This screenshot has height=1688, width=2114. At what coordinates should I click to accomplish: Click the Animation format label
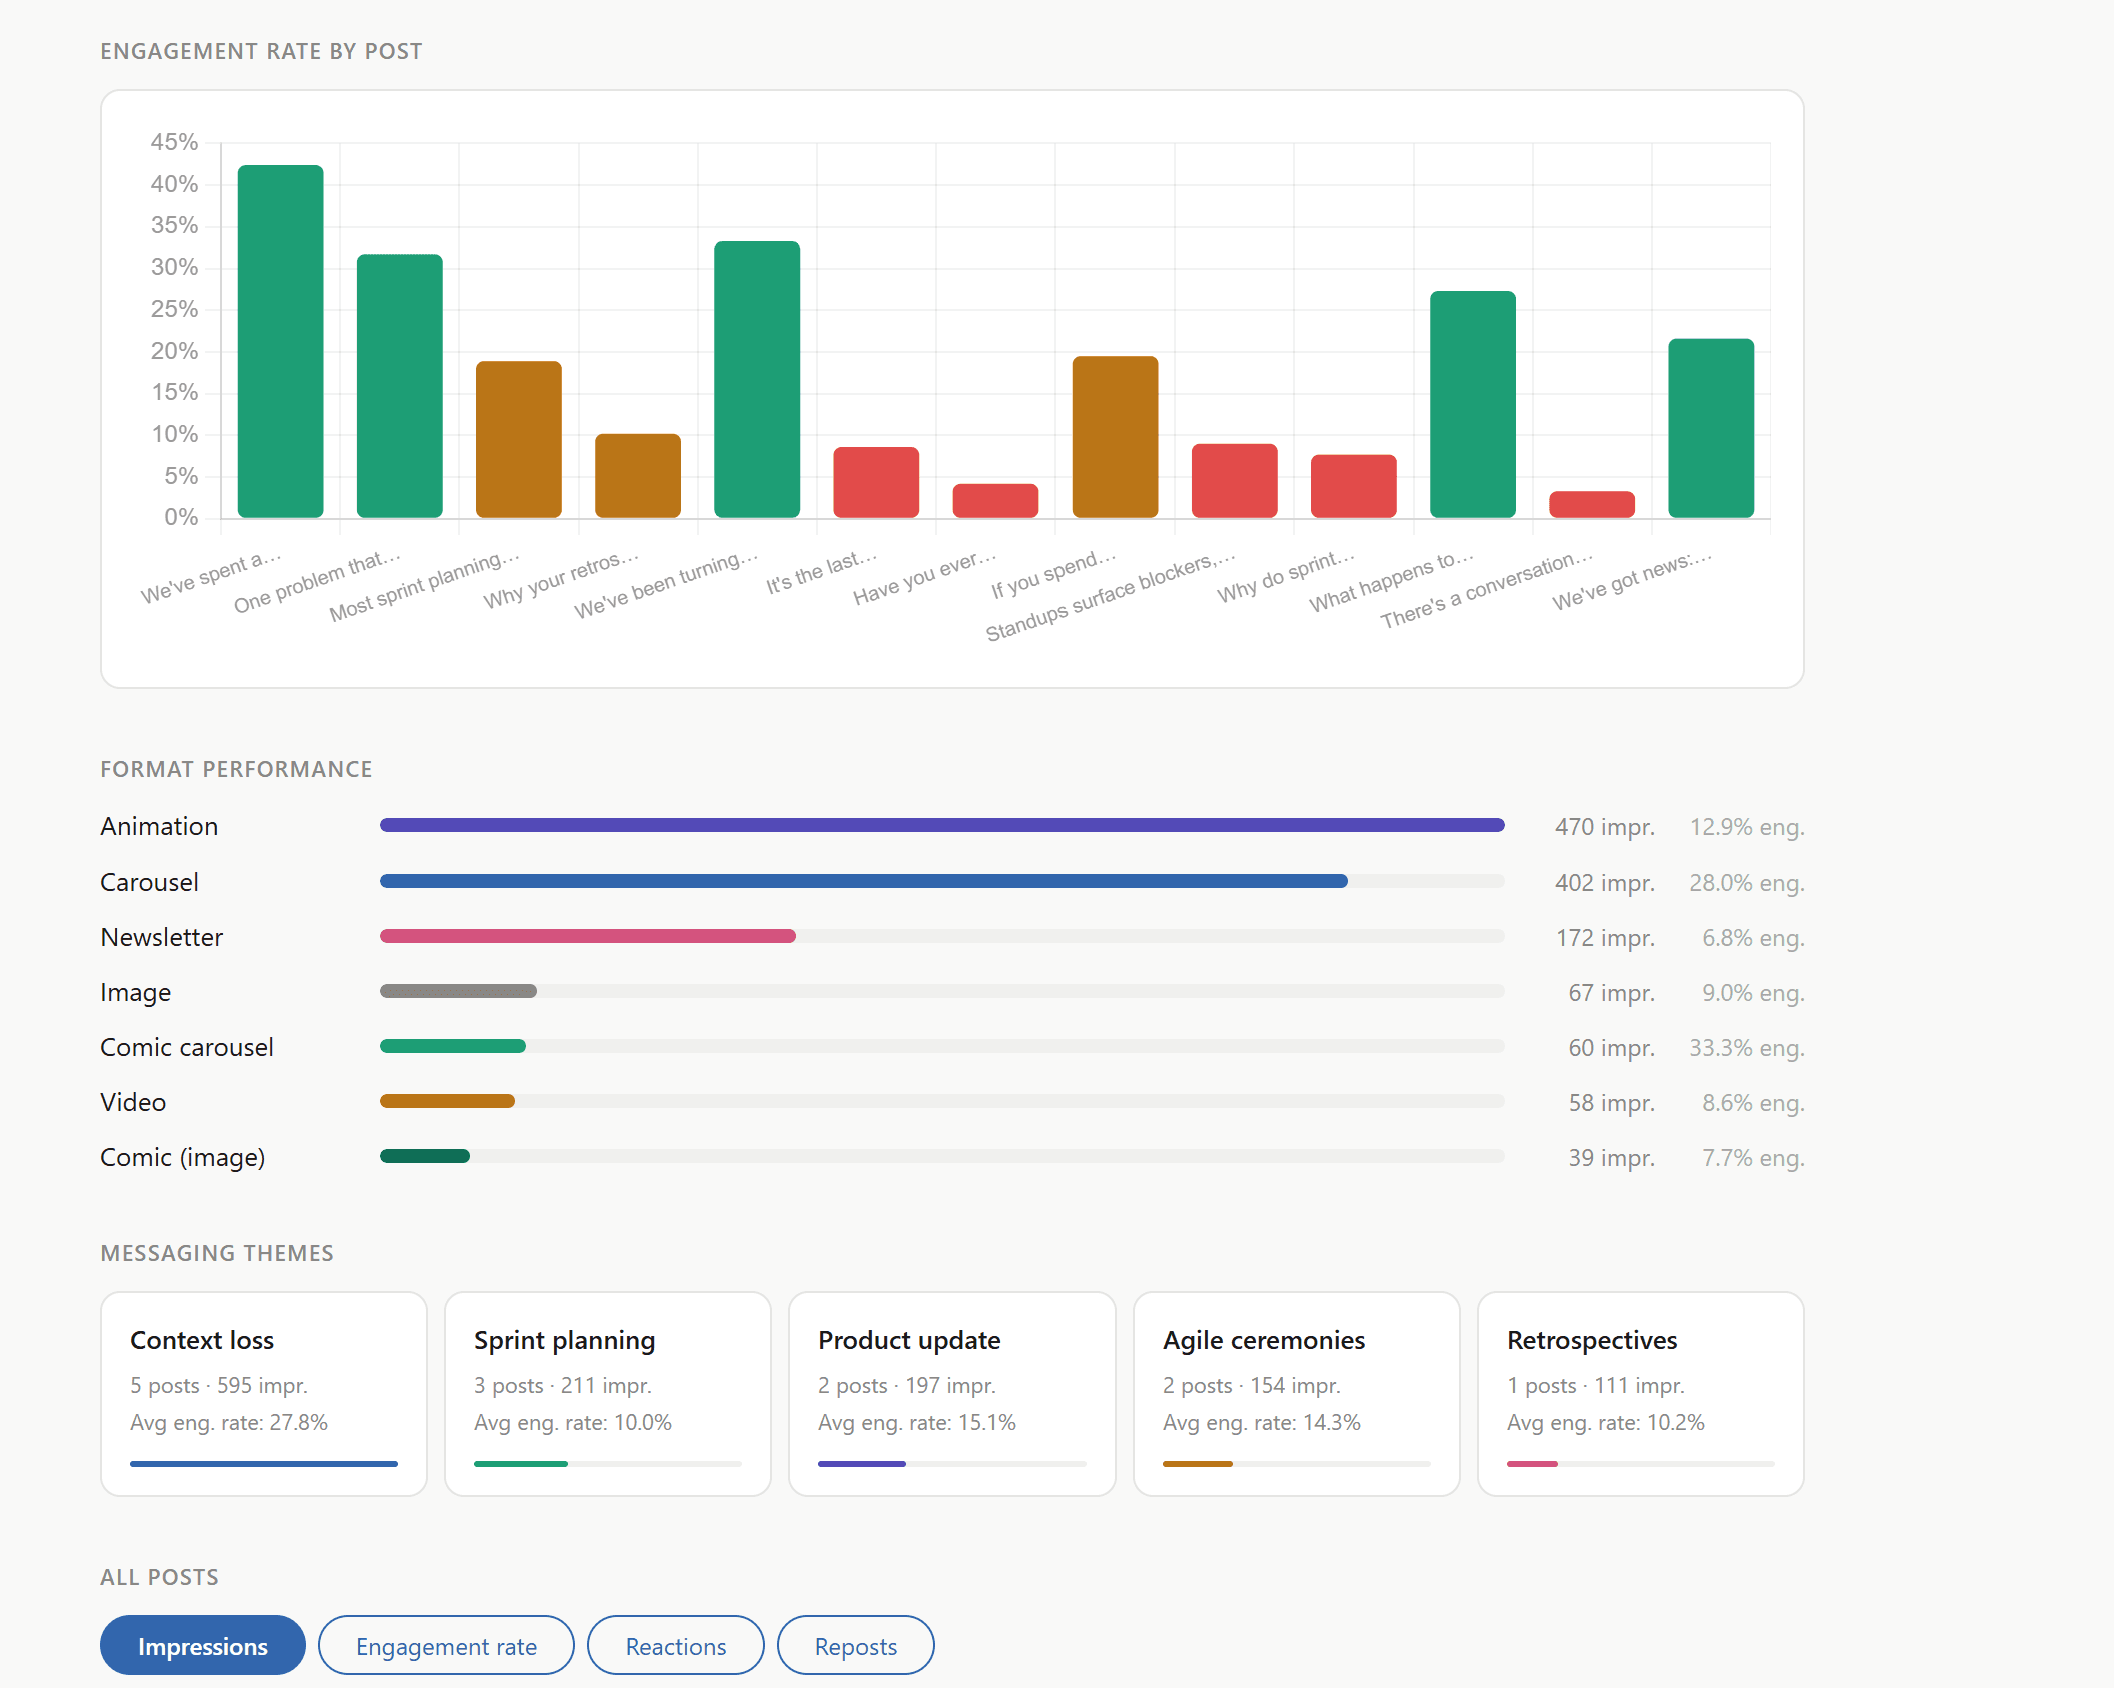[x=159, y=826]
